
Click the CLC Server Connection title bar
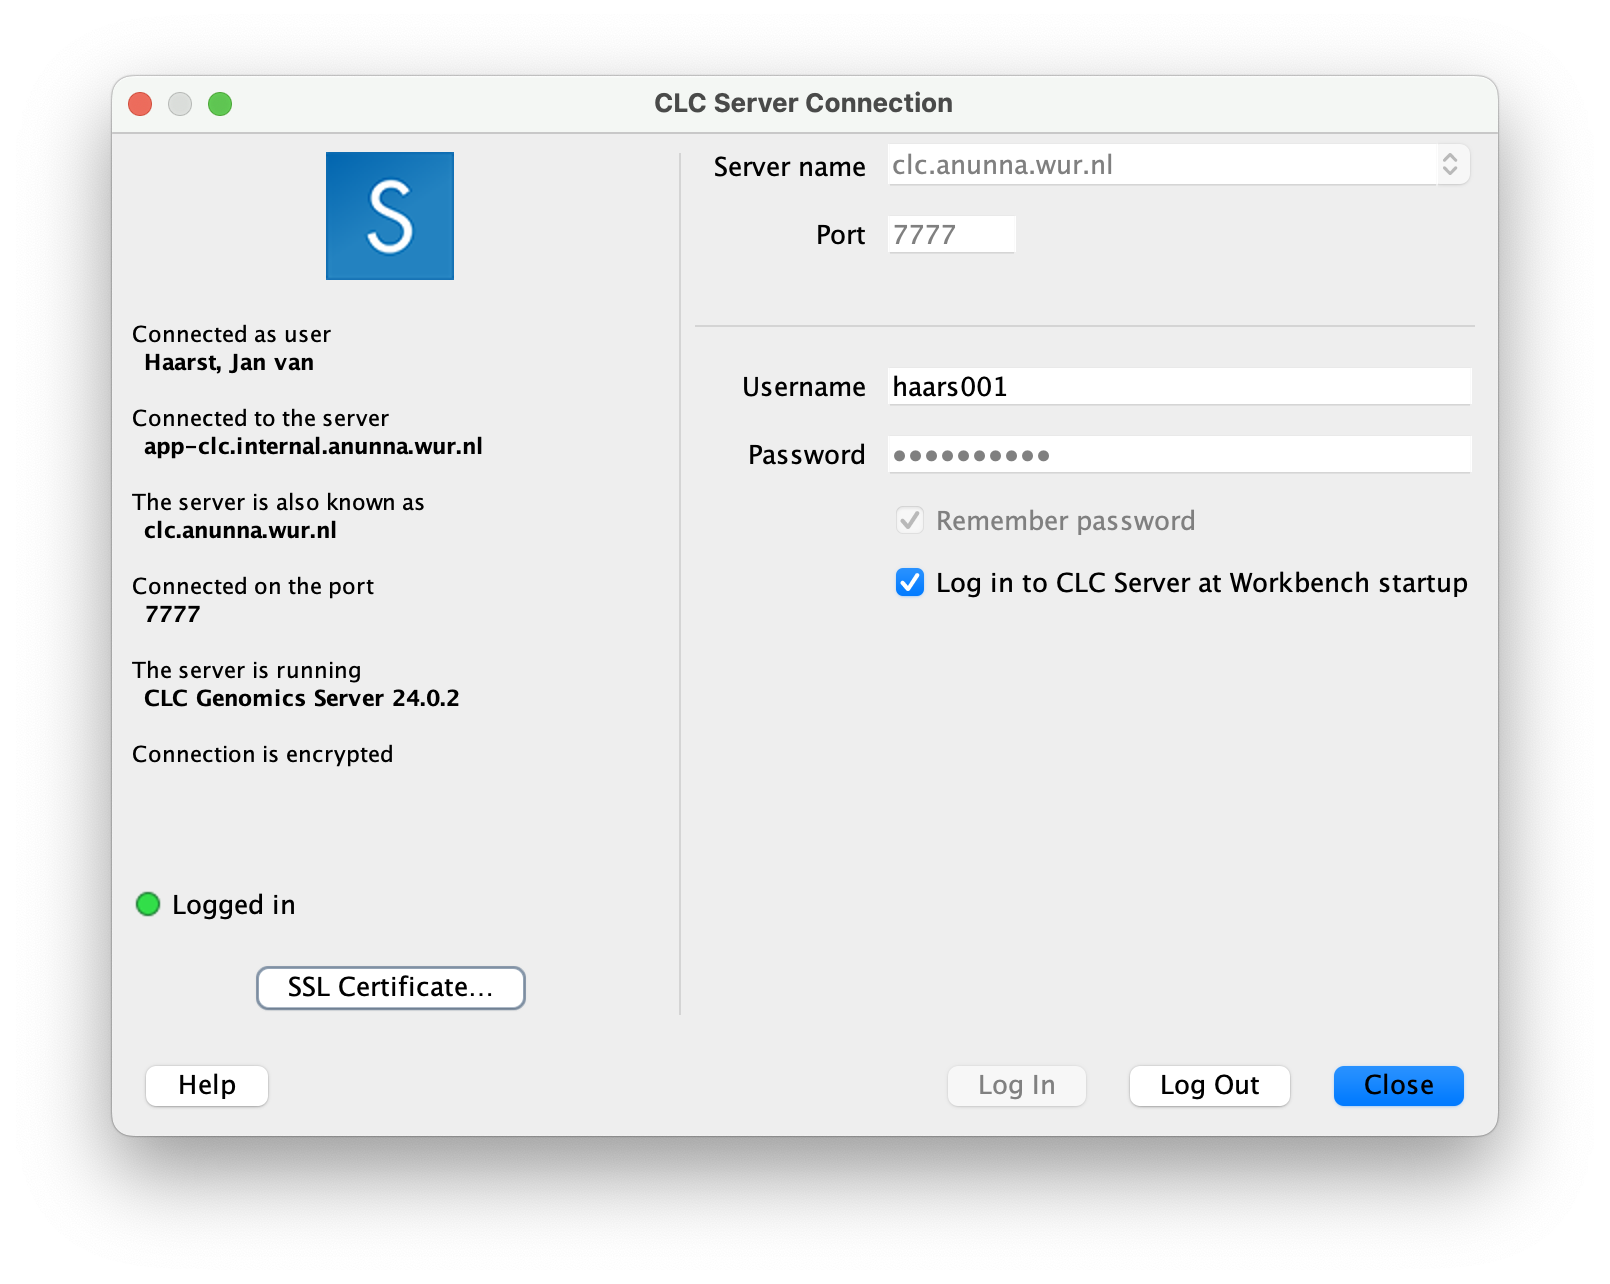coord(803,104)
